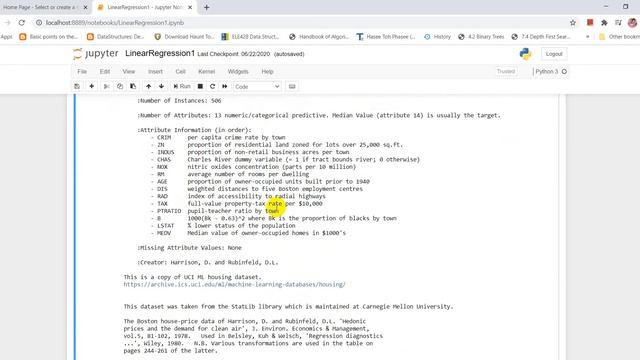
Task: Run the selected cell
Action: coord(182,87)
